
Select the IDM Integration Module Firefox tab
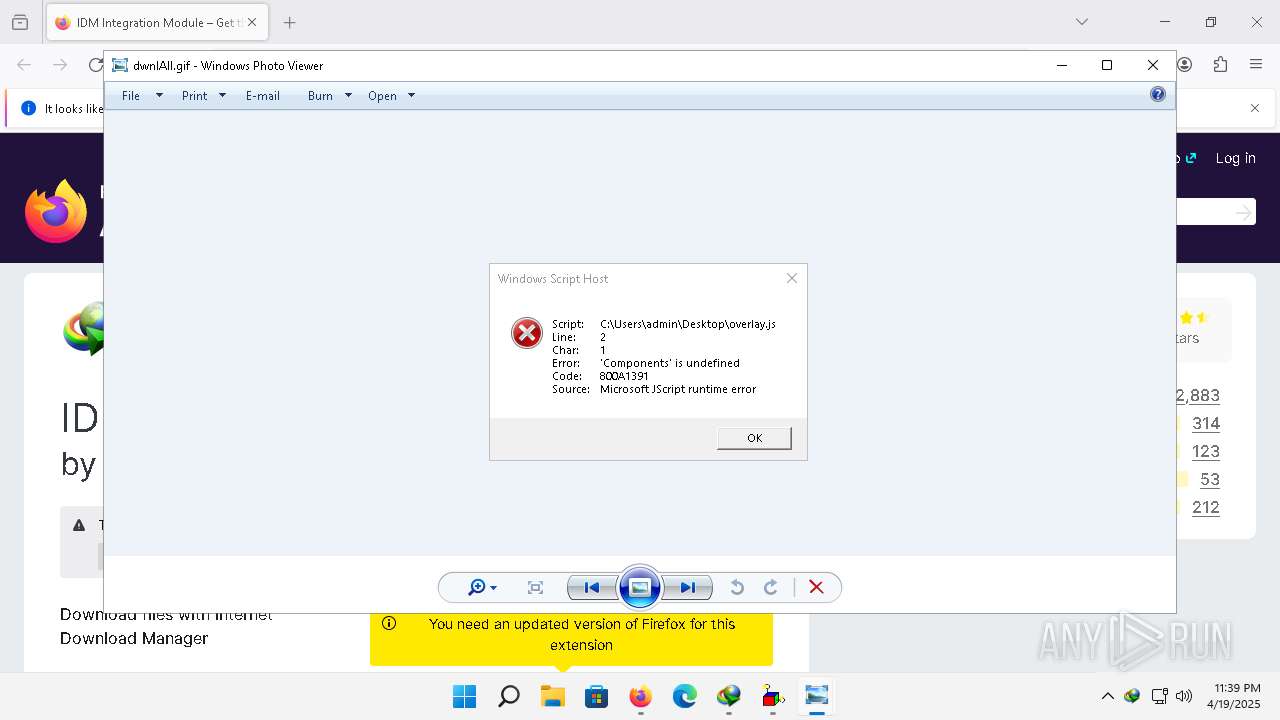click(x=156, y=22)
